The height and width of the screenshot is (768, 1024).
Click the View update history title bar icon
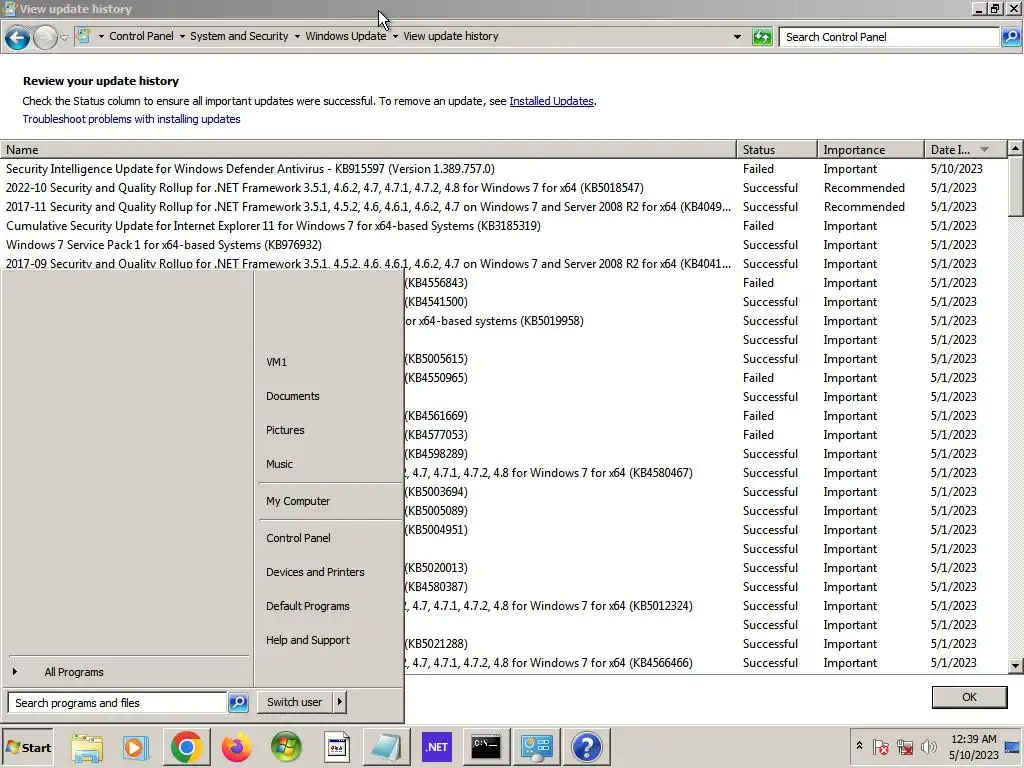pyautogui.click(x=10, y=8)
